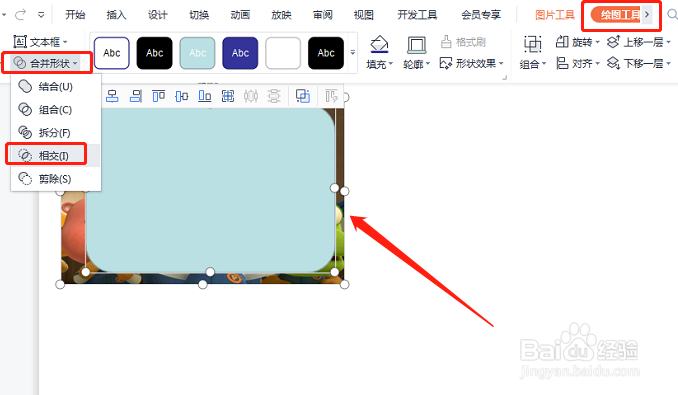Click the 轮廓 outline icon

point(416,45)
